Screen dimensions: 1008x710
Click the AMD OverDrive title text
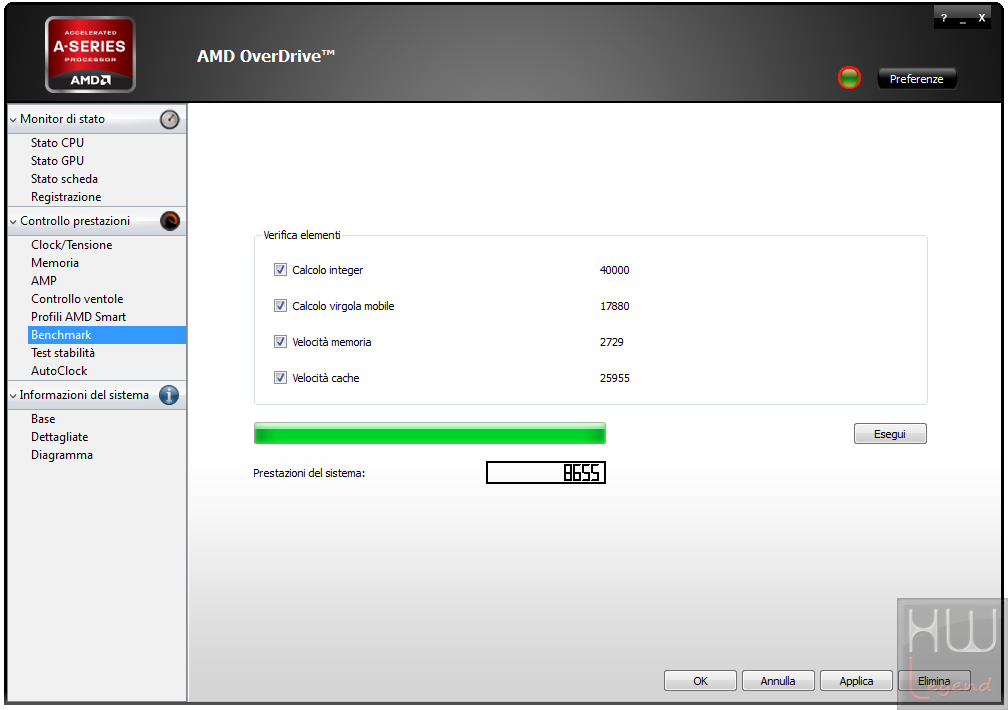click(266, 57)
